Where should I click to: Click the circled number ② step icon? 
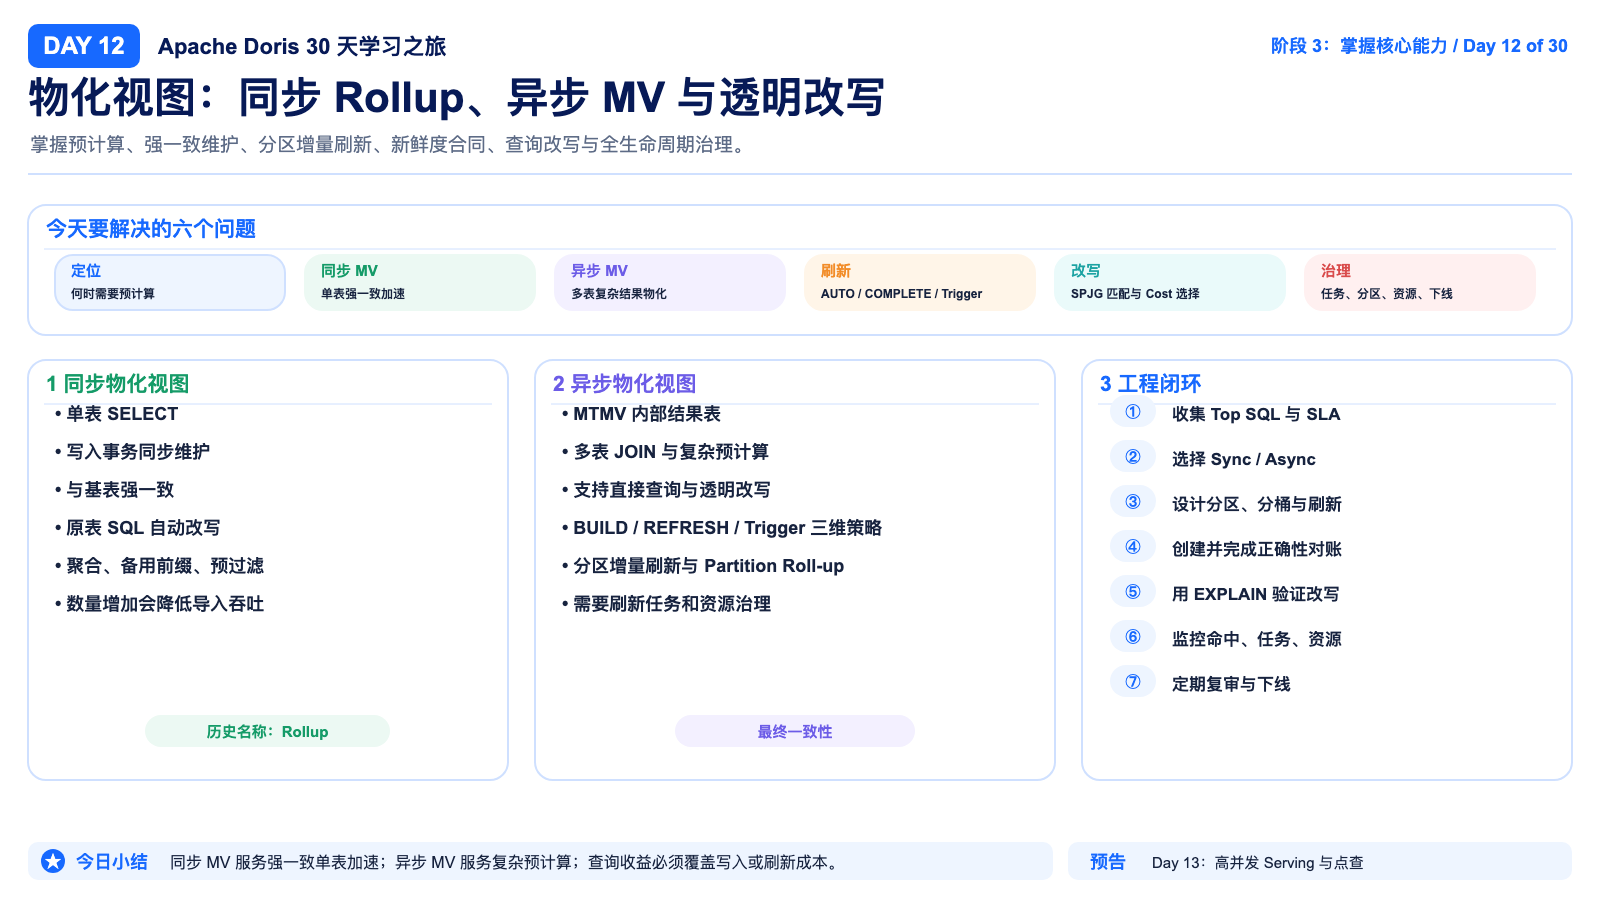[1133, 457]
